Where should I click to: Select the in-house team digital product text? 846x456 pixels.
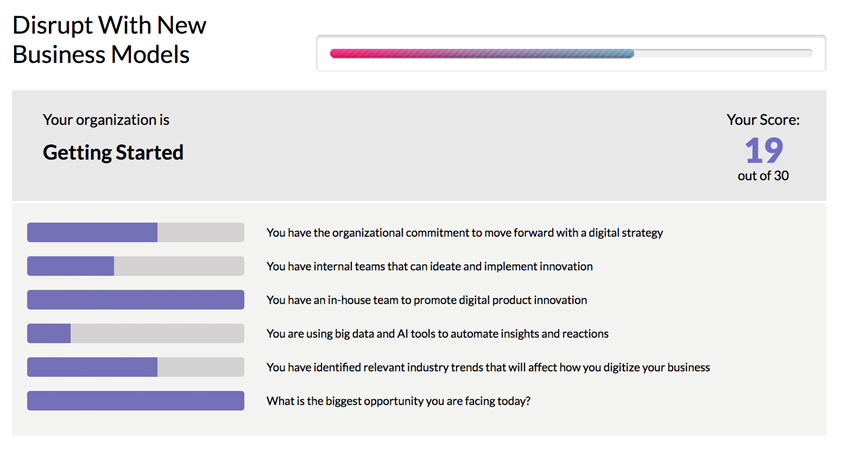(427, 300)
